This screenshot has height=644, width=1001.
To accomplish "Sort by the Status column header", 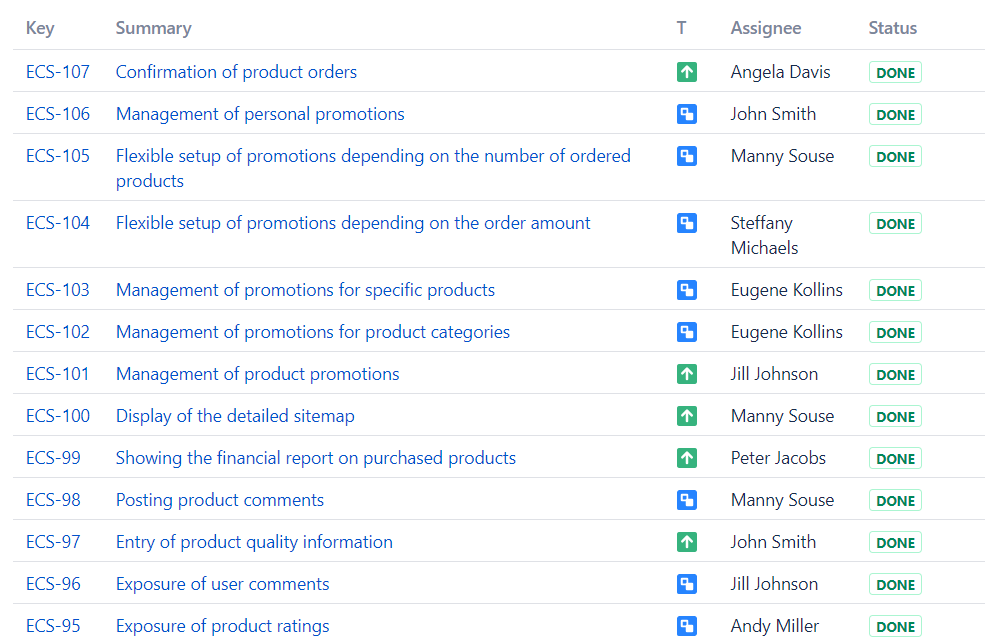I will click(892, 28).
